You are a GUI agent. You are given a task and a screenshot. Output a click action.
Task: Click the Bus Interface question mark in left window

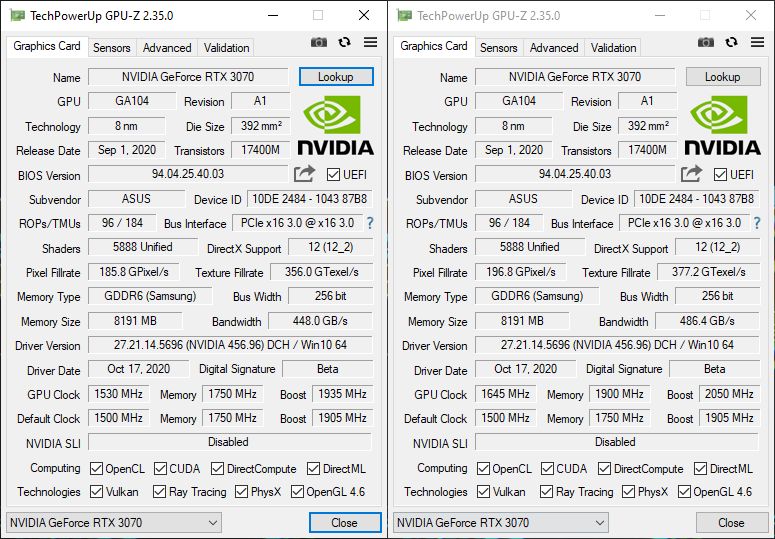[x=370, y=223]
